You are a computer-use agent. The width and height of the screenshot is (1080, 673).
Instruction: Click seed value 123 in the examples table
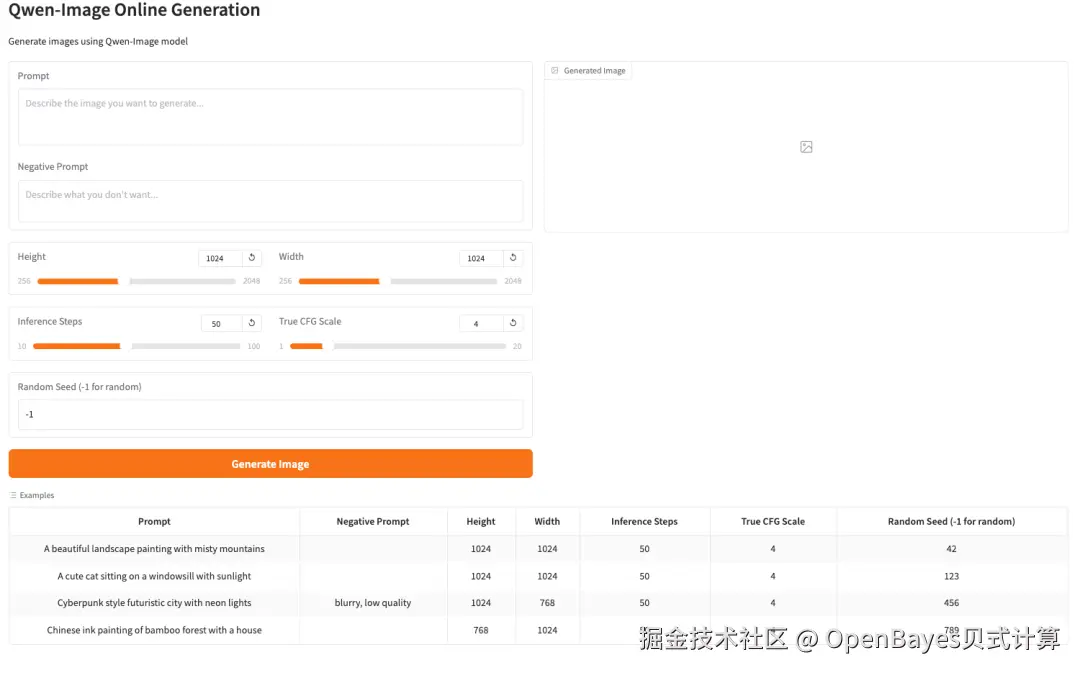(951, 576)
